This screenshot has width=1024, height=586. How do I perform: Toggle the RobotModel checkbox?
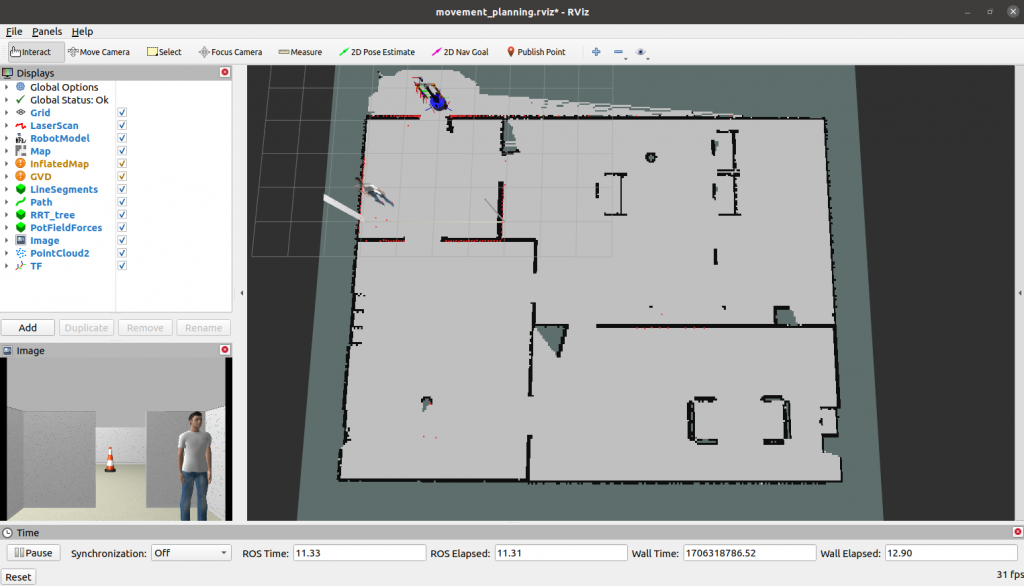(122, 138)
